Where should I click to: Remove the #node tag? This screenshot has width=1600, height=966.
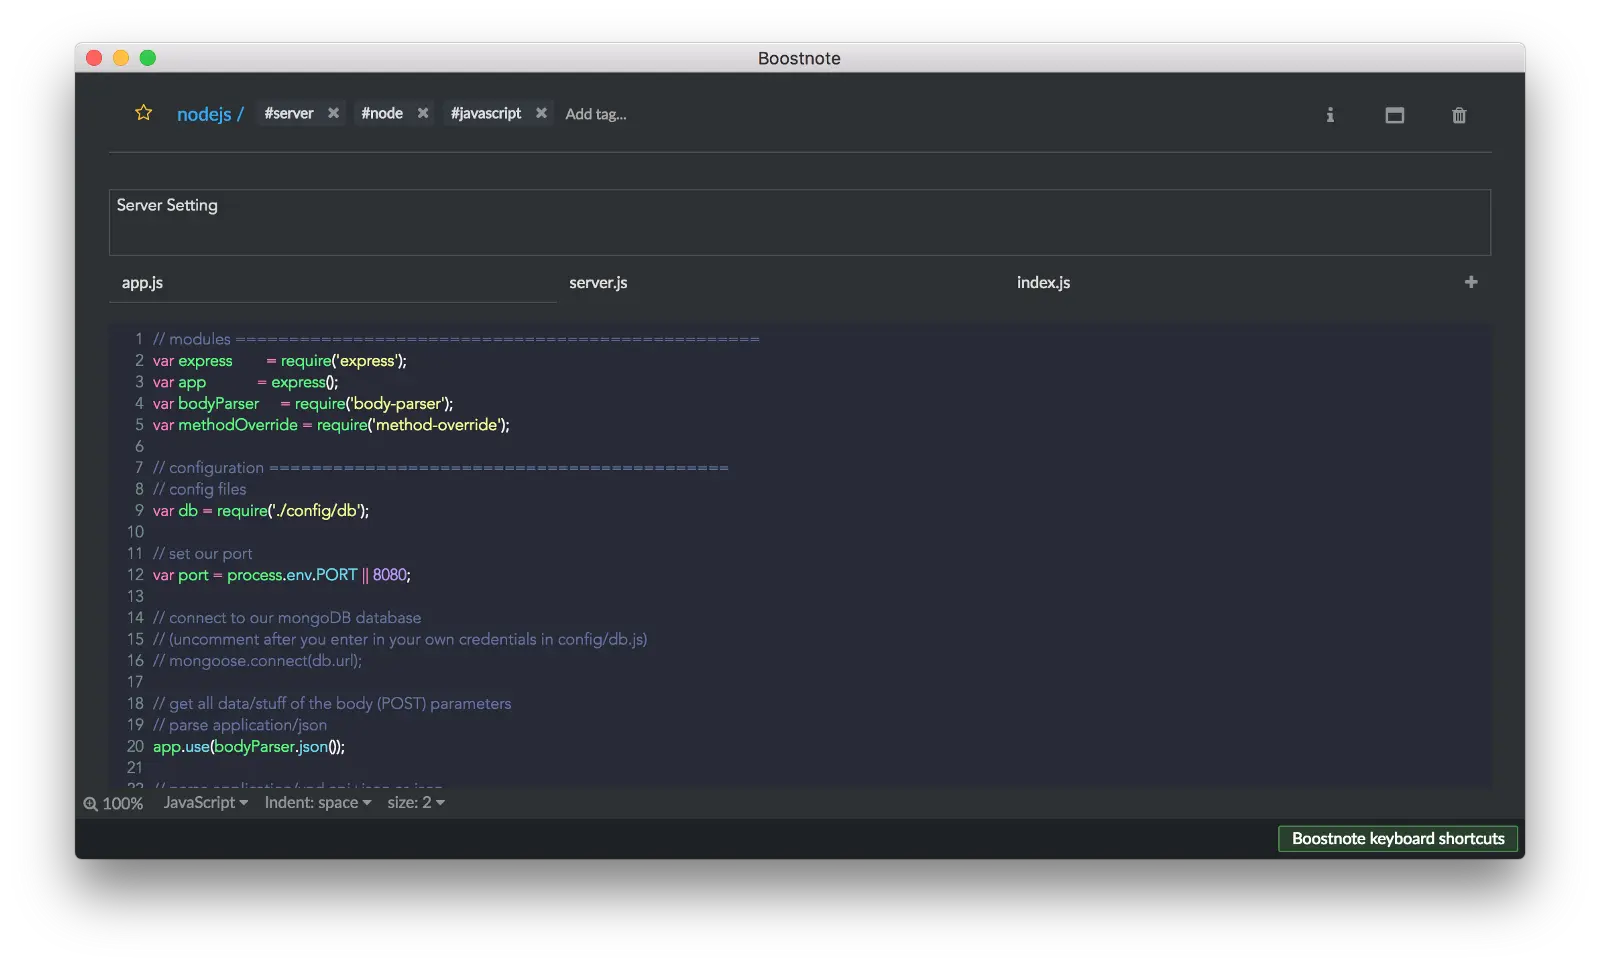point(423,113)
